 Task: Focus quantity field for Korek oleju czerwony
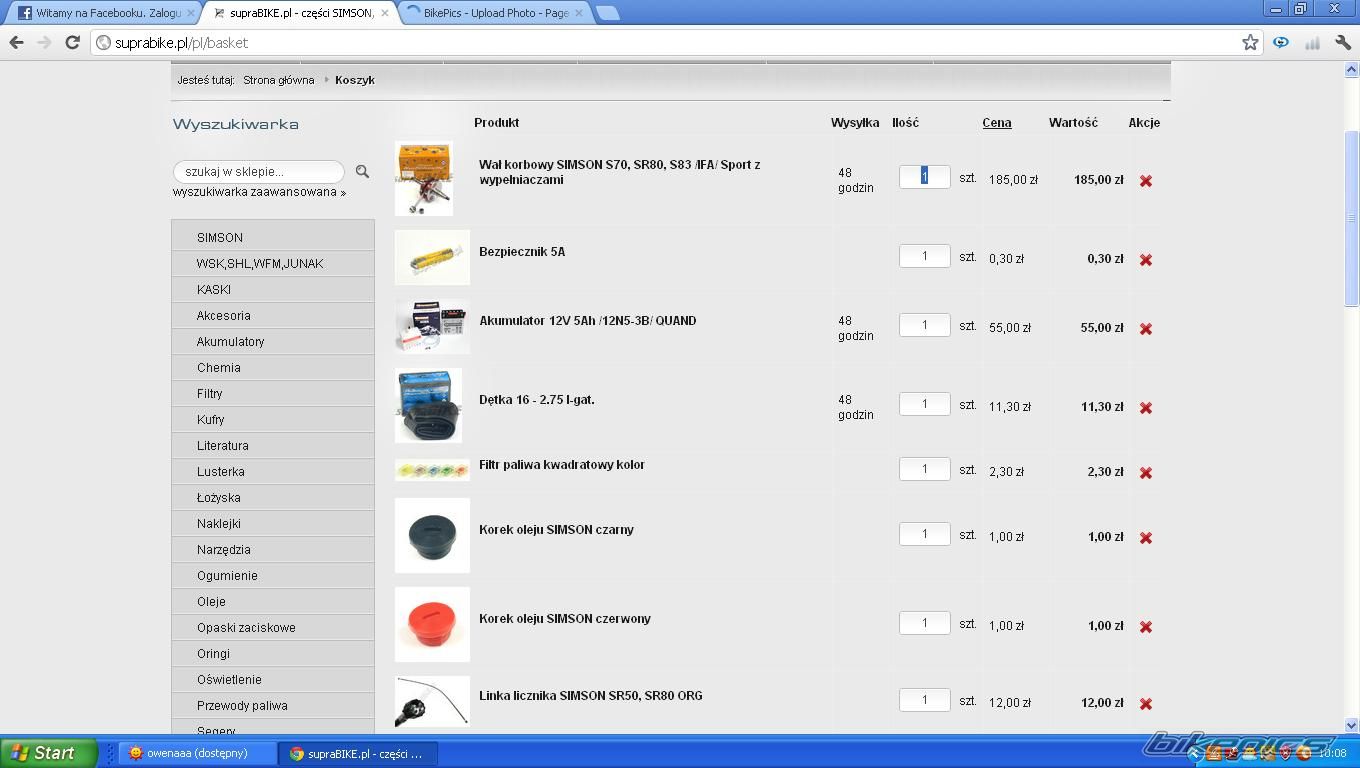924,623
